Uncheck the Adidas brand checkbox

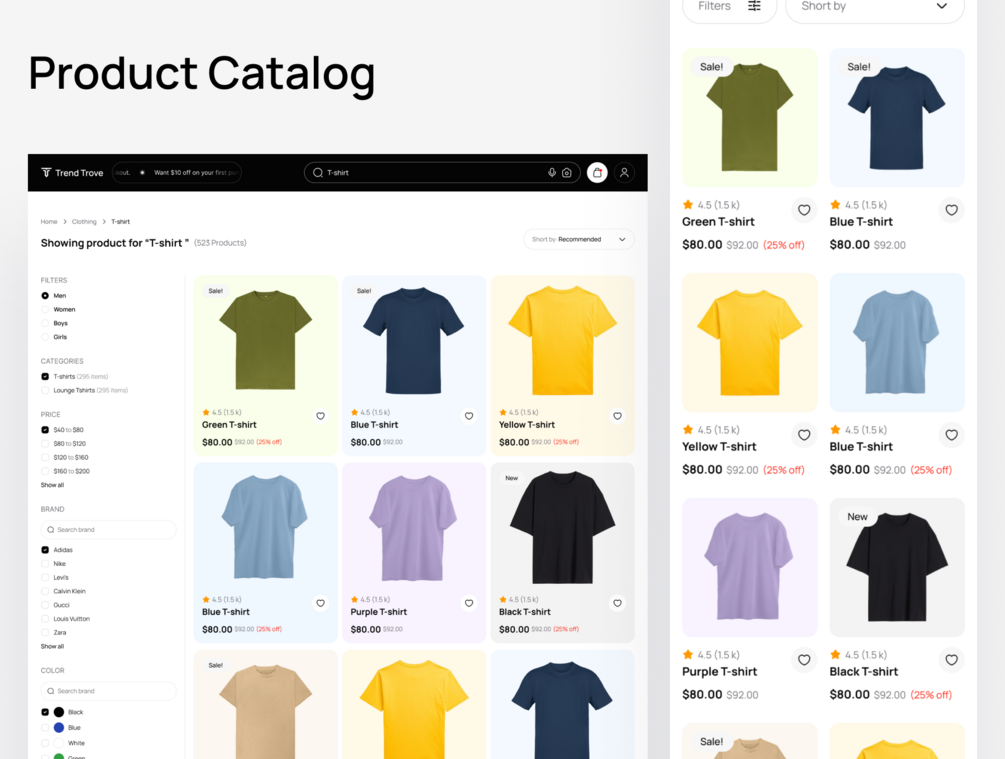(x=45, y=550)
